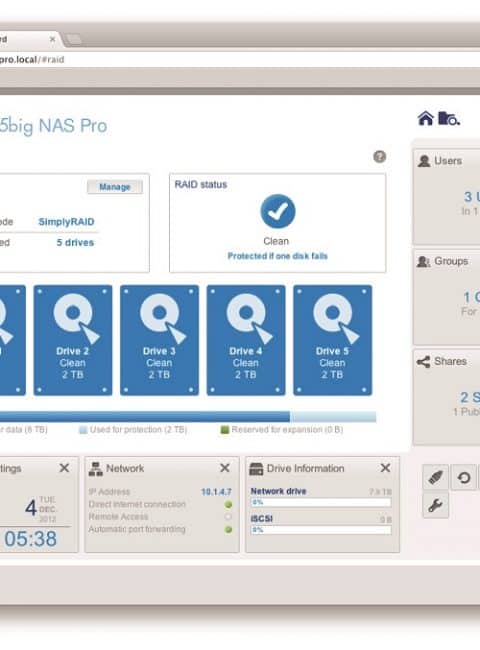Open a new browser tab
480x650 pixels.
(x=74, y=39)
